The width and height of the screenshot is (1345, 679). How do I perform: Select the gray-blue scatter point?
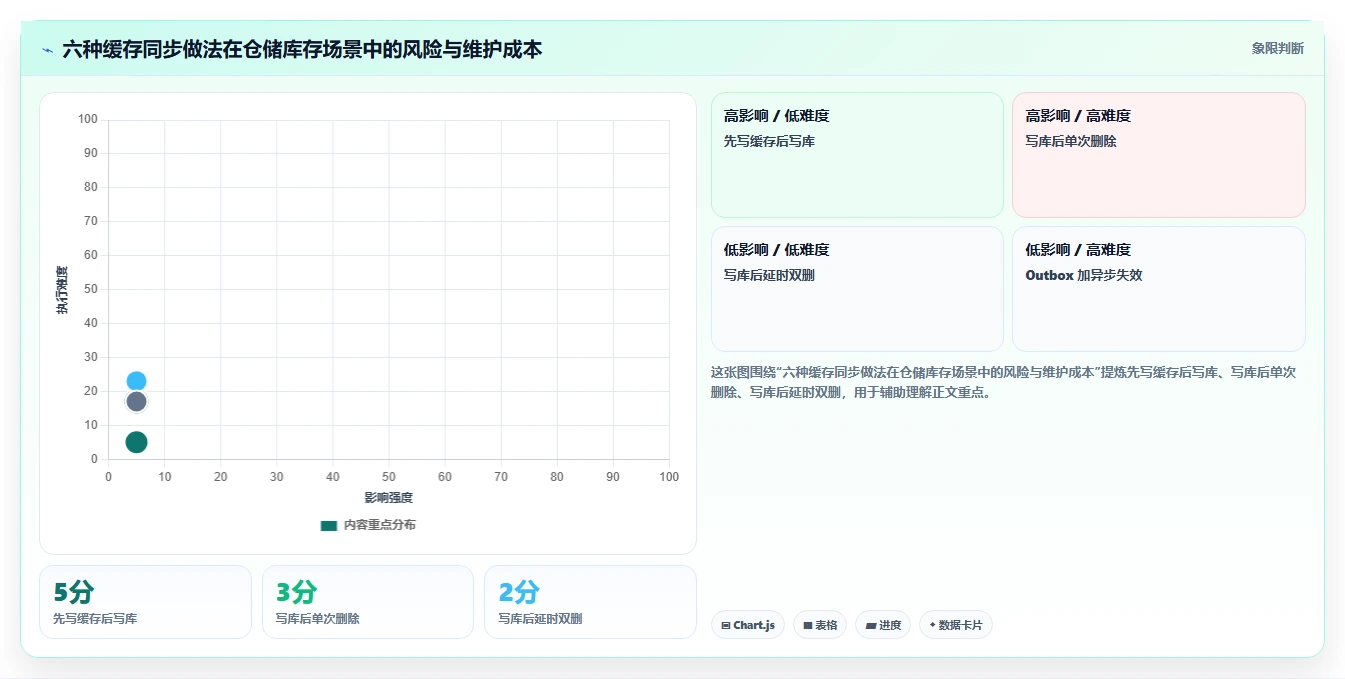(x=136, y=401)
